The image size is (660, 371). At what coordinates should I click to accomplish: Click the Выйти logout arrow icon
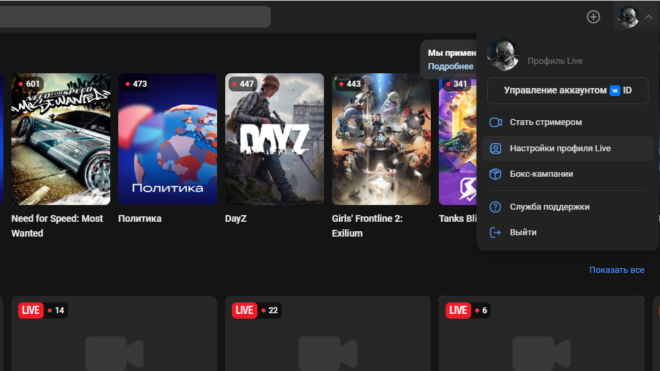point(495,232)
